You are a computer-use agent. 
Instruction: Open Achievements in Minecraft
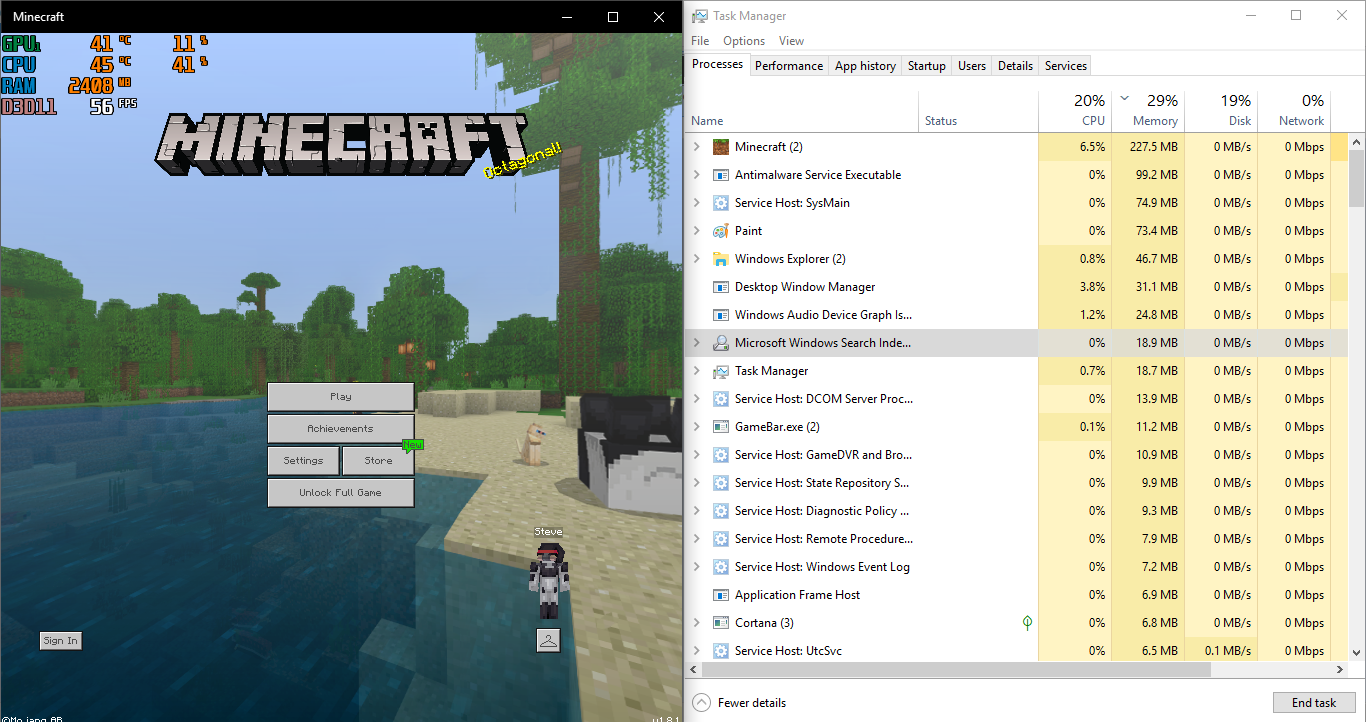click(341, 429)
